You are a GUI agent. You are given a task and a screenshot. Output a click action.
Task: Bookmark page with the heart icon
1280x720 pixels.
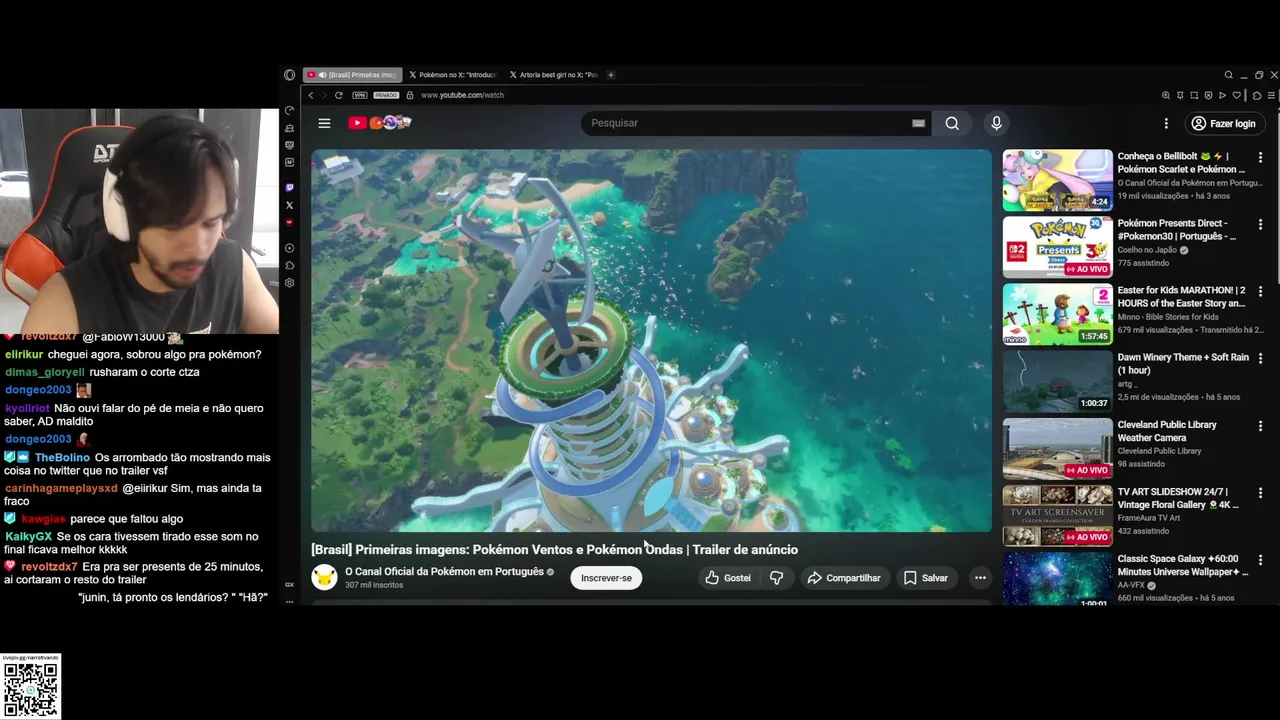pos(1236,95)
